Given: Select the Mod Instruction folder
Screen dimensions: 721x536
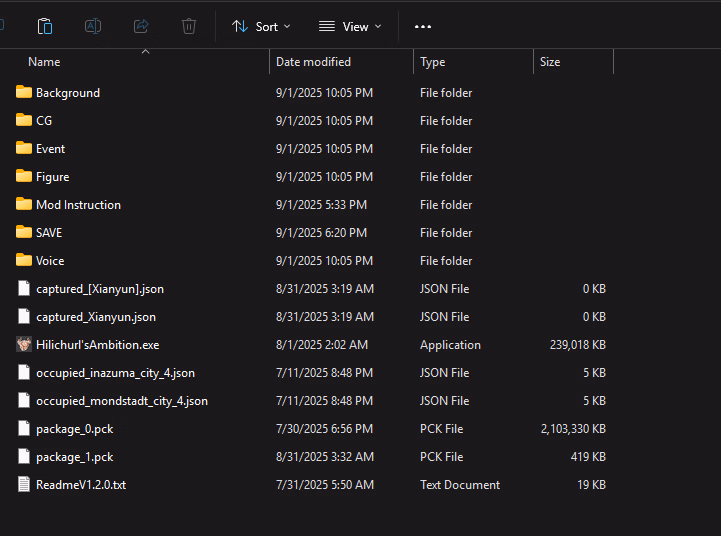Looking at the screenshot, I should pyautogui.click(x=78, y=205).
